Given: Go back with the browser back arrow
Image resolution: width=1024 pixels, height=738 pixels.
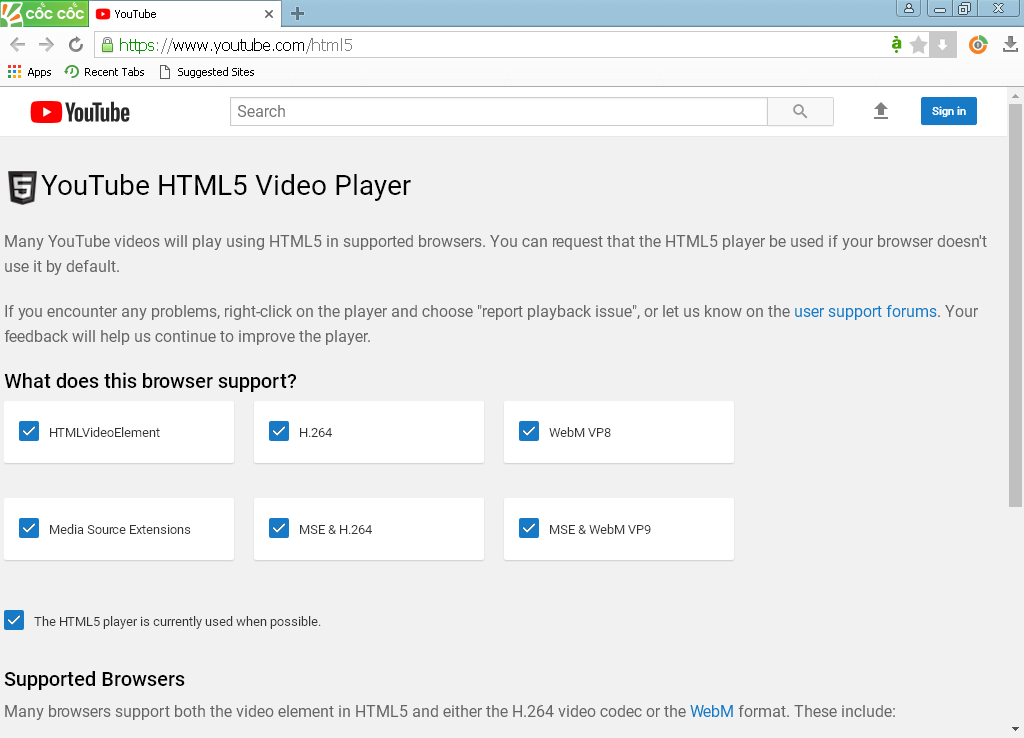Looking at the screenshot, I should [x=18, y=45].
